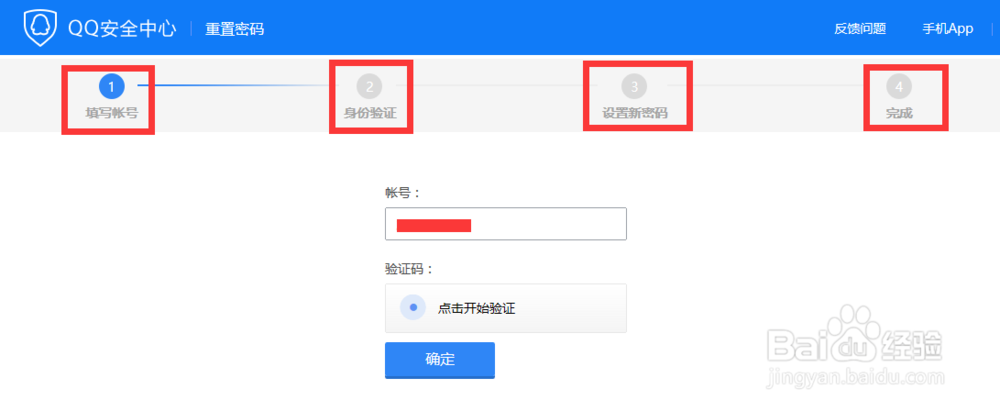Select step 1 circle icon
This screenshot has width=1000, height=411.
112,87
